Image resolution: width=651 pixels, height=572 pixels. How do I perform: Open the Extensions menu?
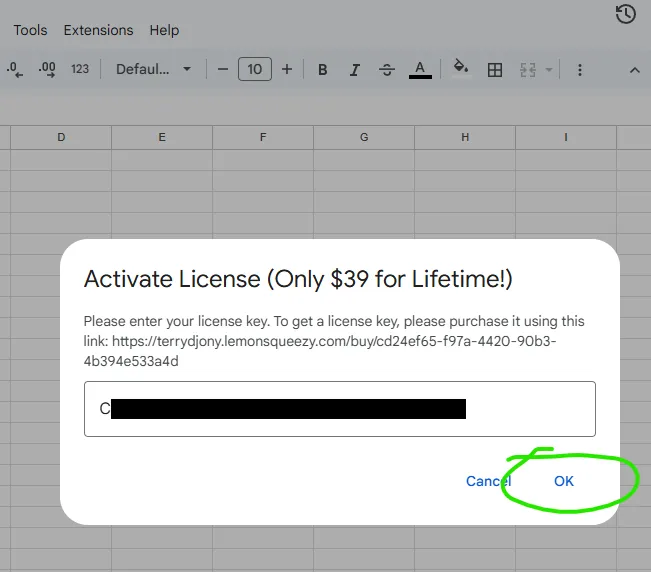98,30
